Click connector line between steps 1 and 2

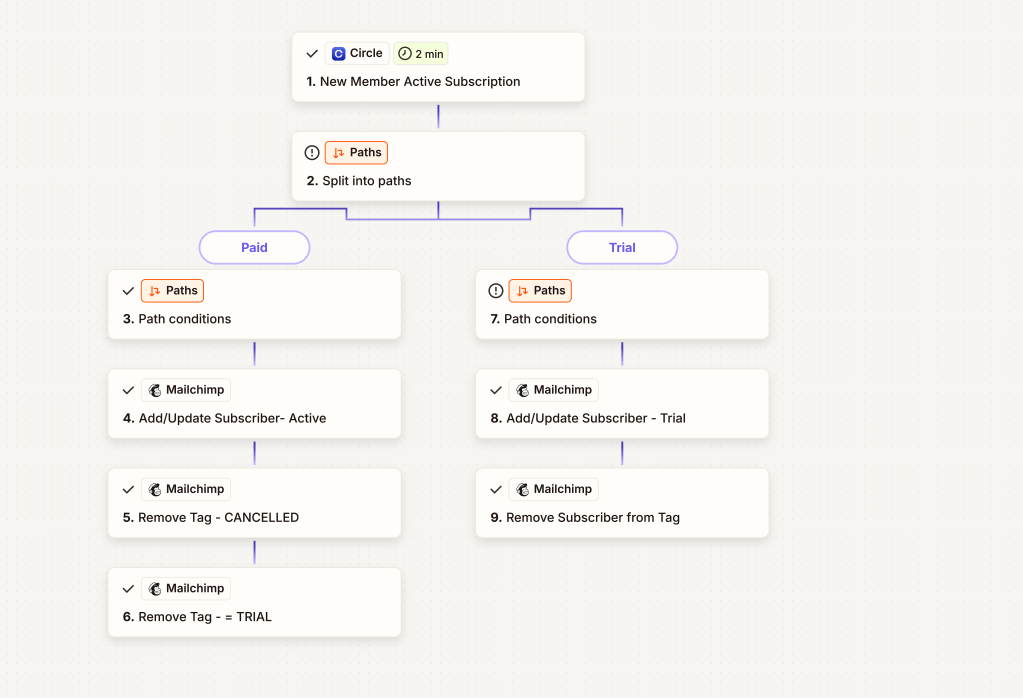click(438, 116)
